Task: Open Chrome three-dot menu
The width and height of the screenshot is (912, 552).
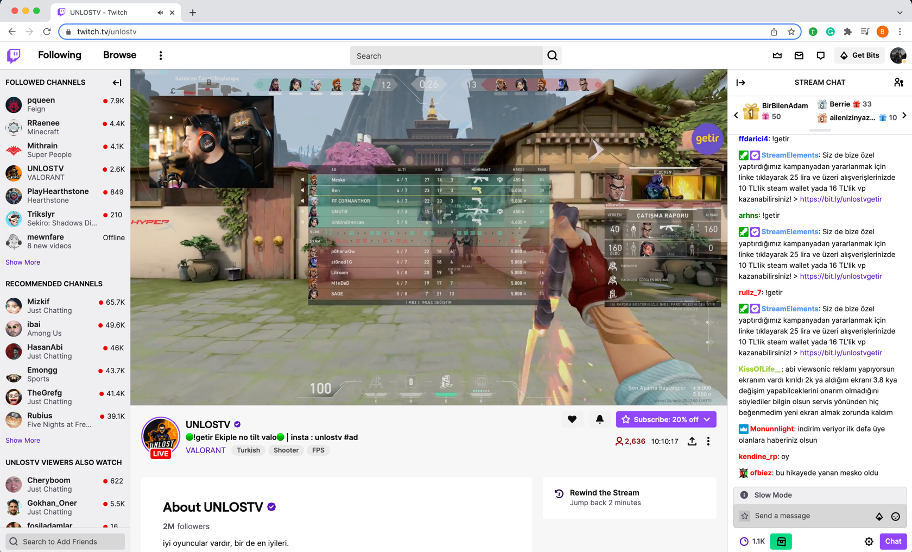Action: (x=900, y=32)
